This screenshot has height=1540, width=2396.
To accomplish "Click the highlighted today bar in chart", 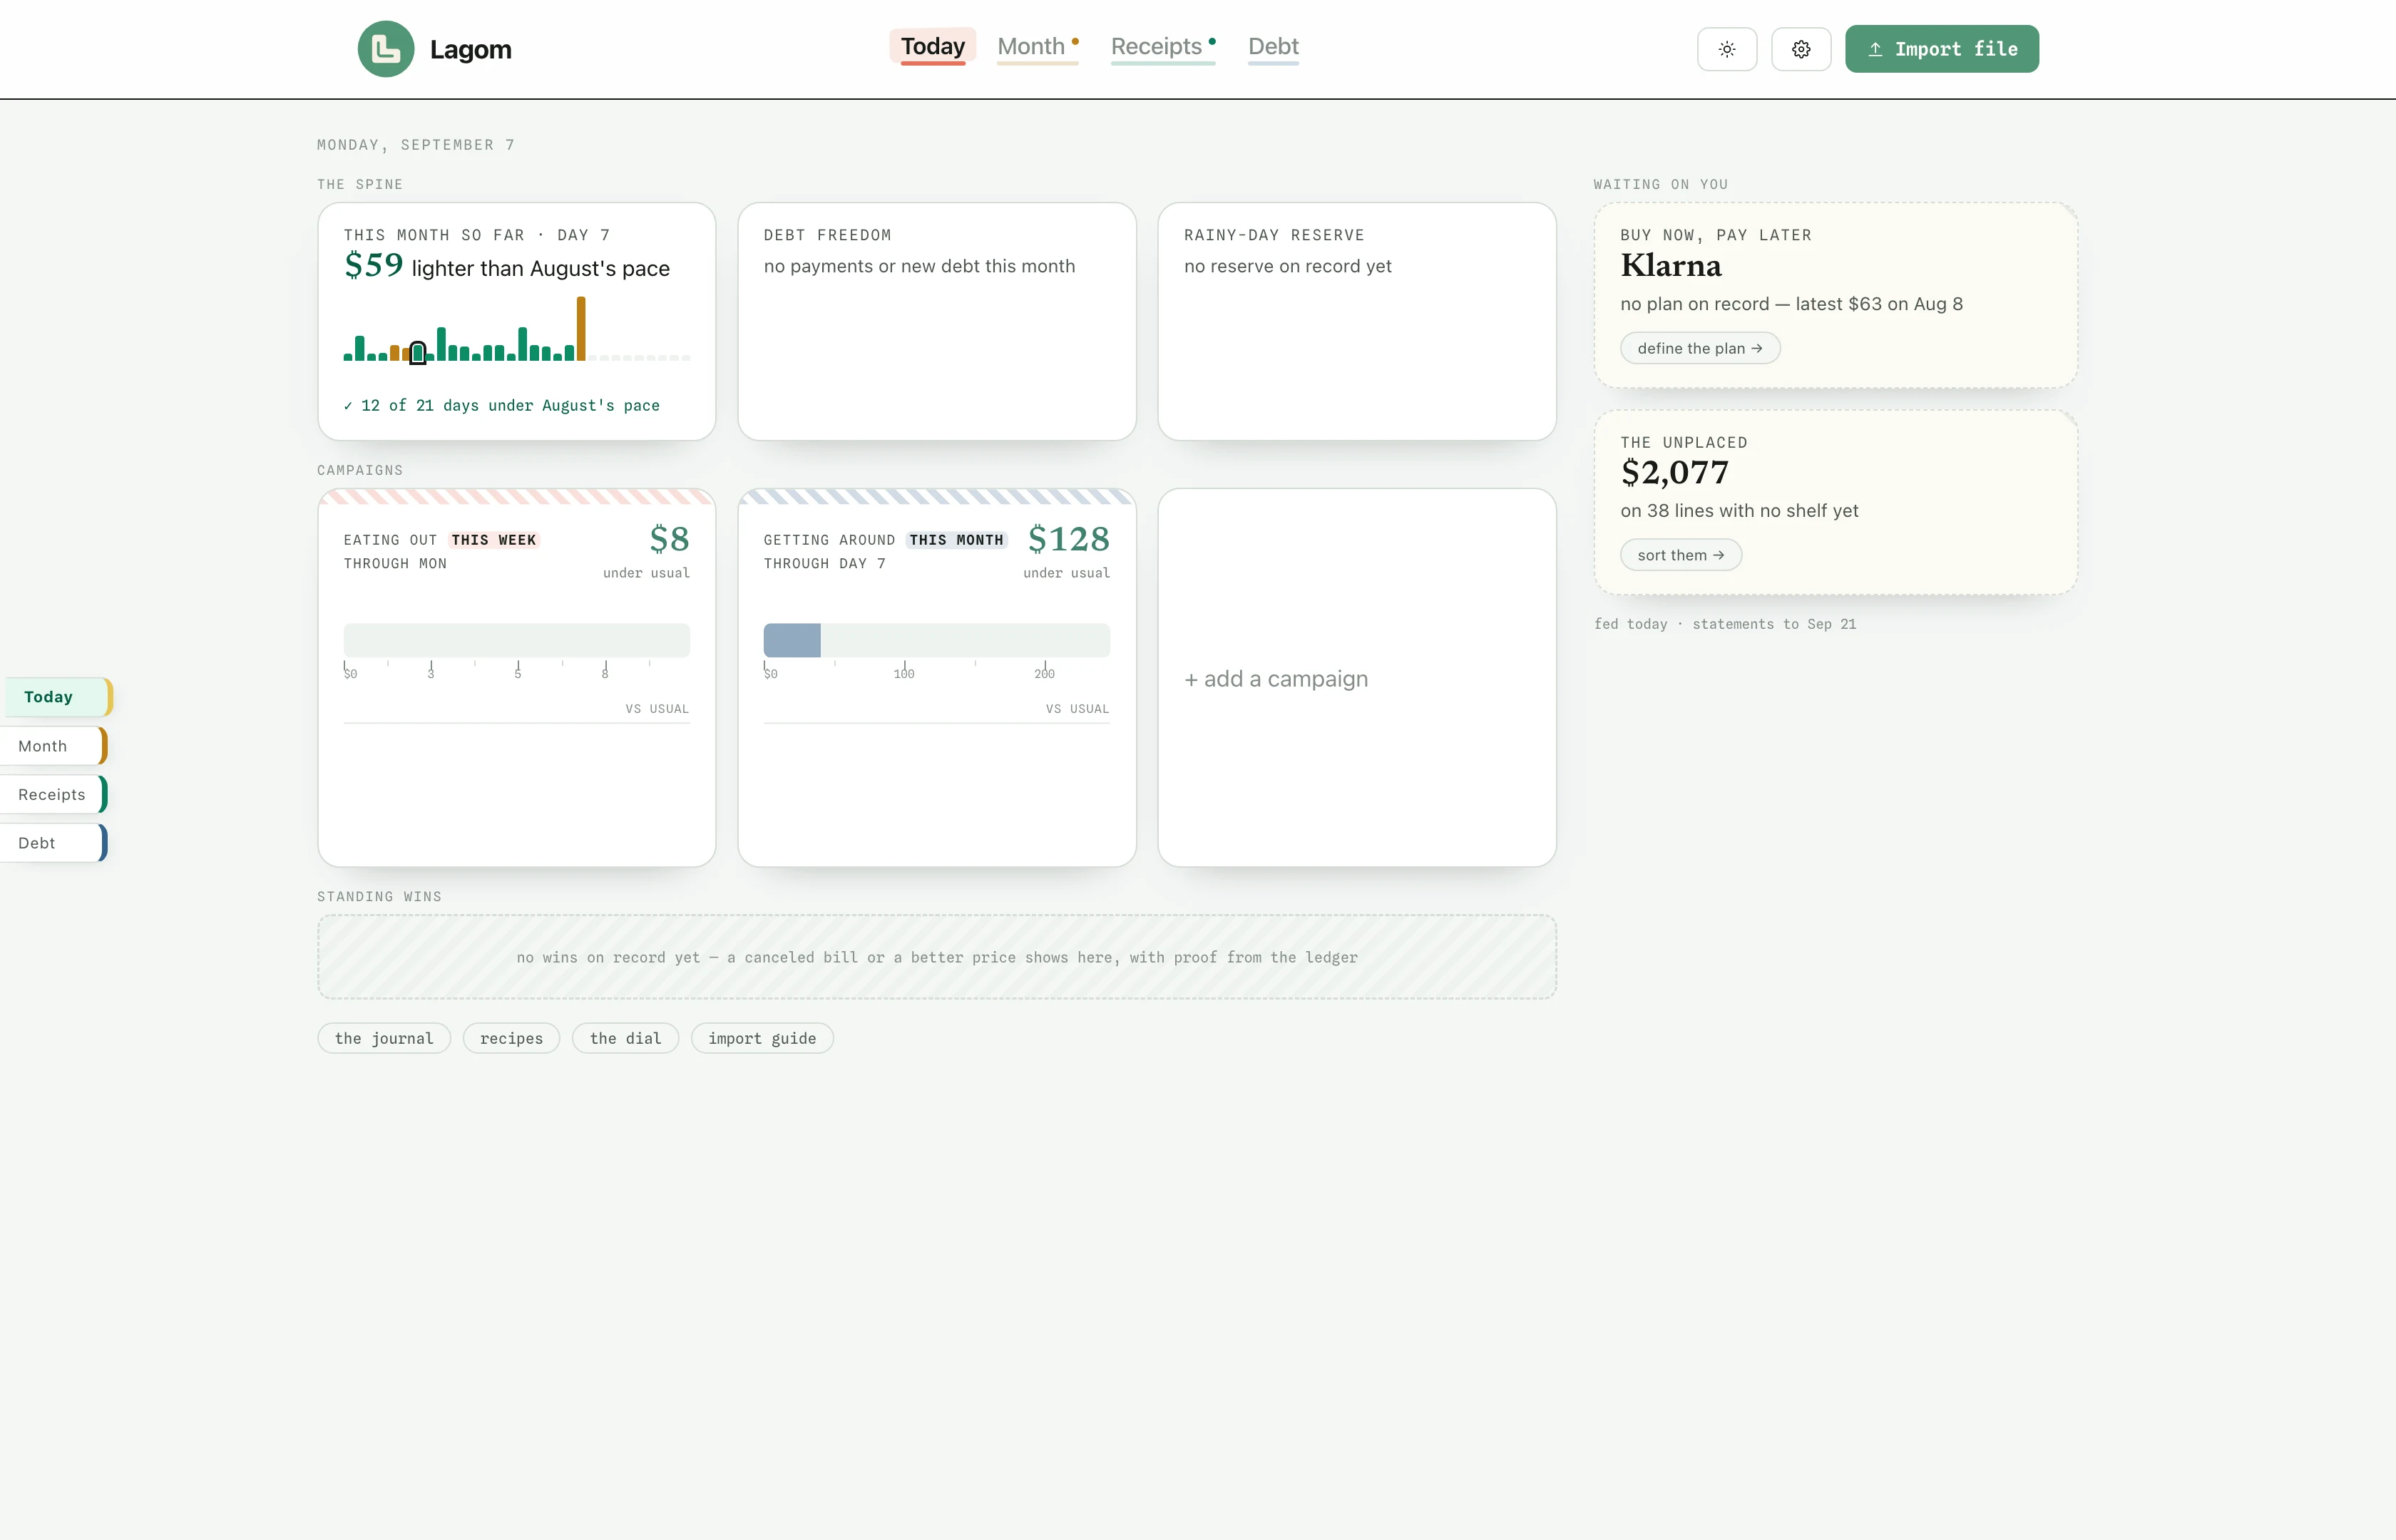I will click(418, 352).
